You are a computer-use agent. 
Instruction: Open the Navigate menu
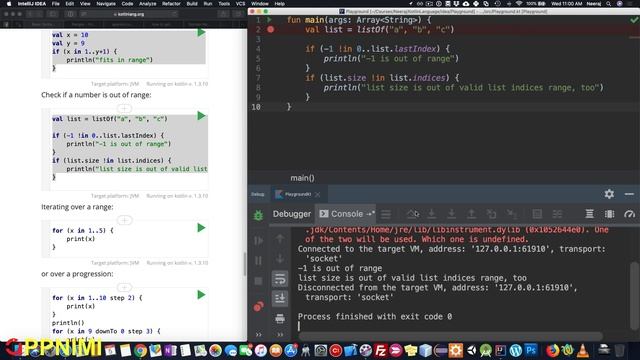coord(106,4)
